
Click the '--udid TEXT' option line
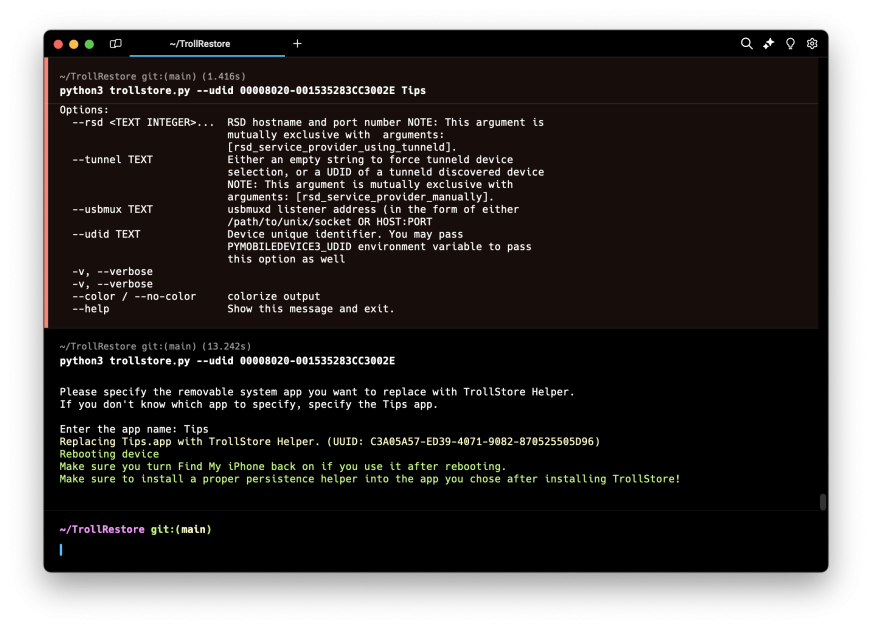(106, 234)
